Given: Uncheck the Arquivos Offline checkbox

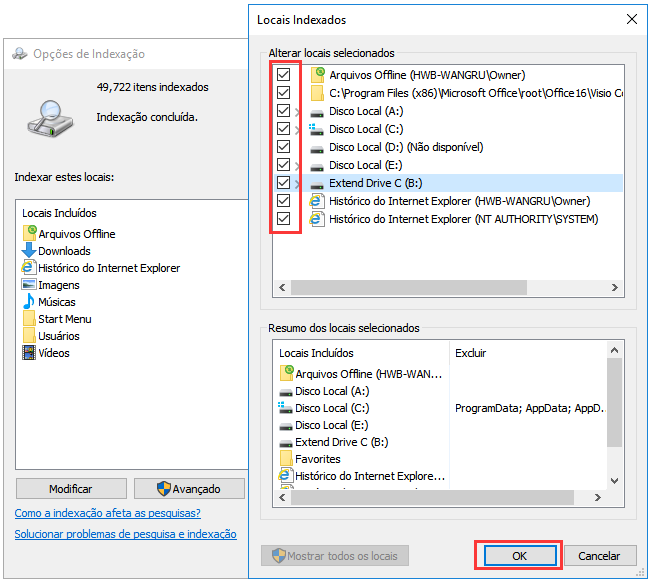Looking at the screenshot, I should click(284, 75).
